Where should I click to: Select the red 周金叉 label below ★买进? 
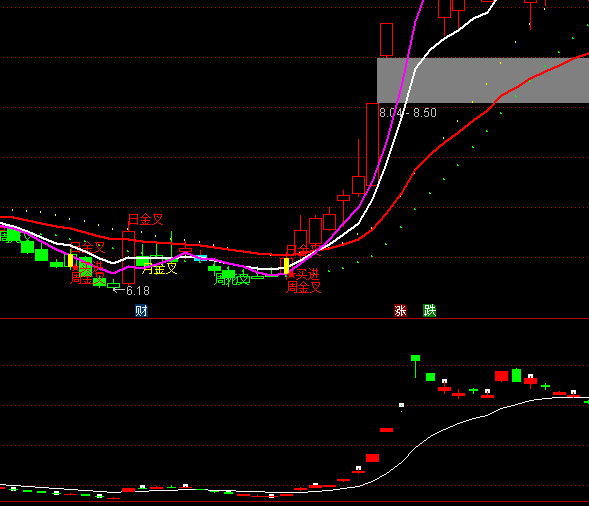click(x=304, y=287)
